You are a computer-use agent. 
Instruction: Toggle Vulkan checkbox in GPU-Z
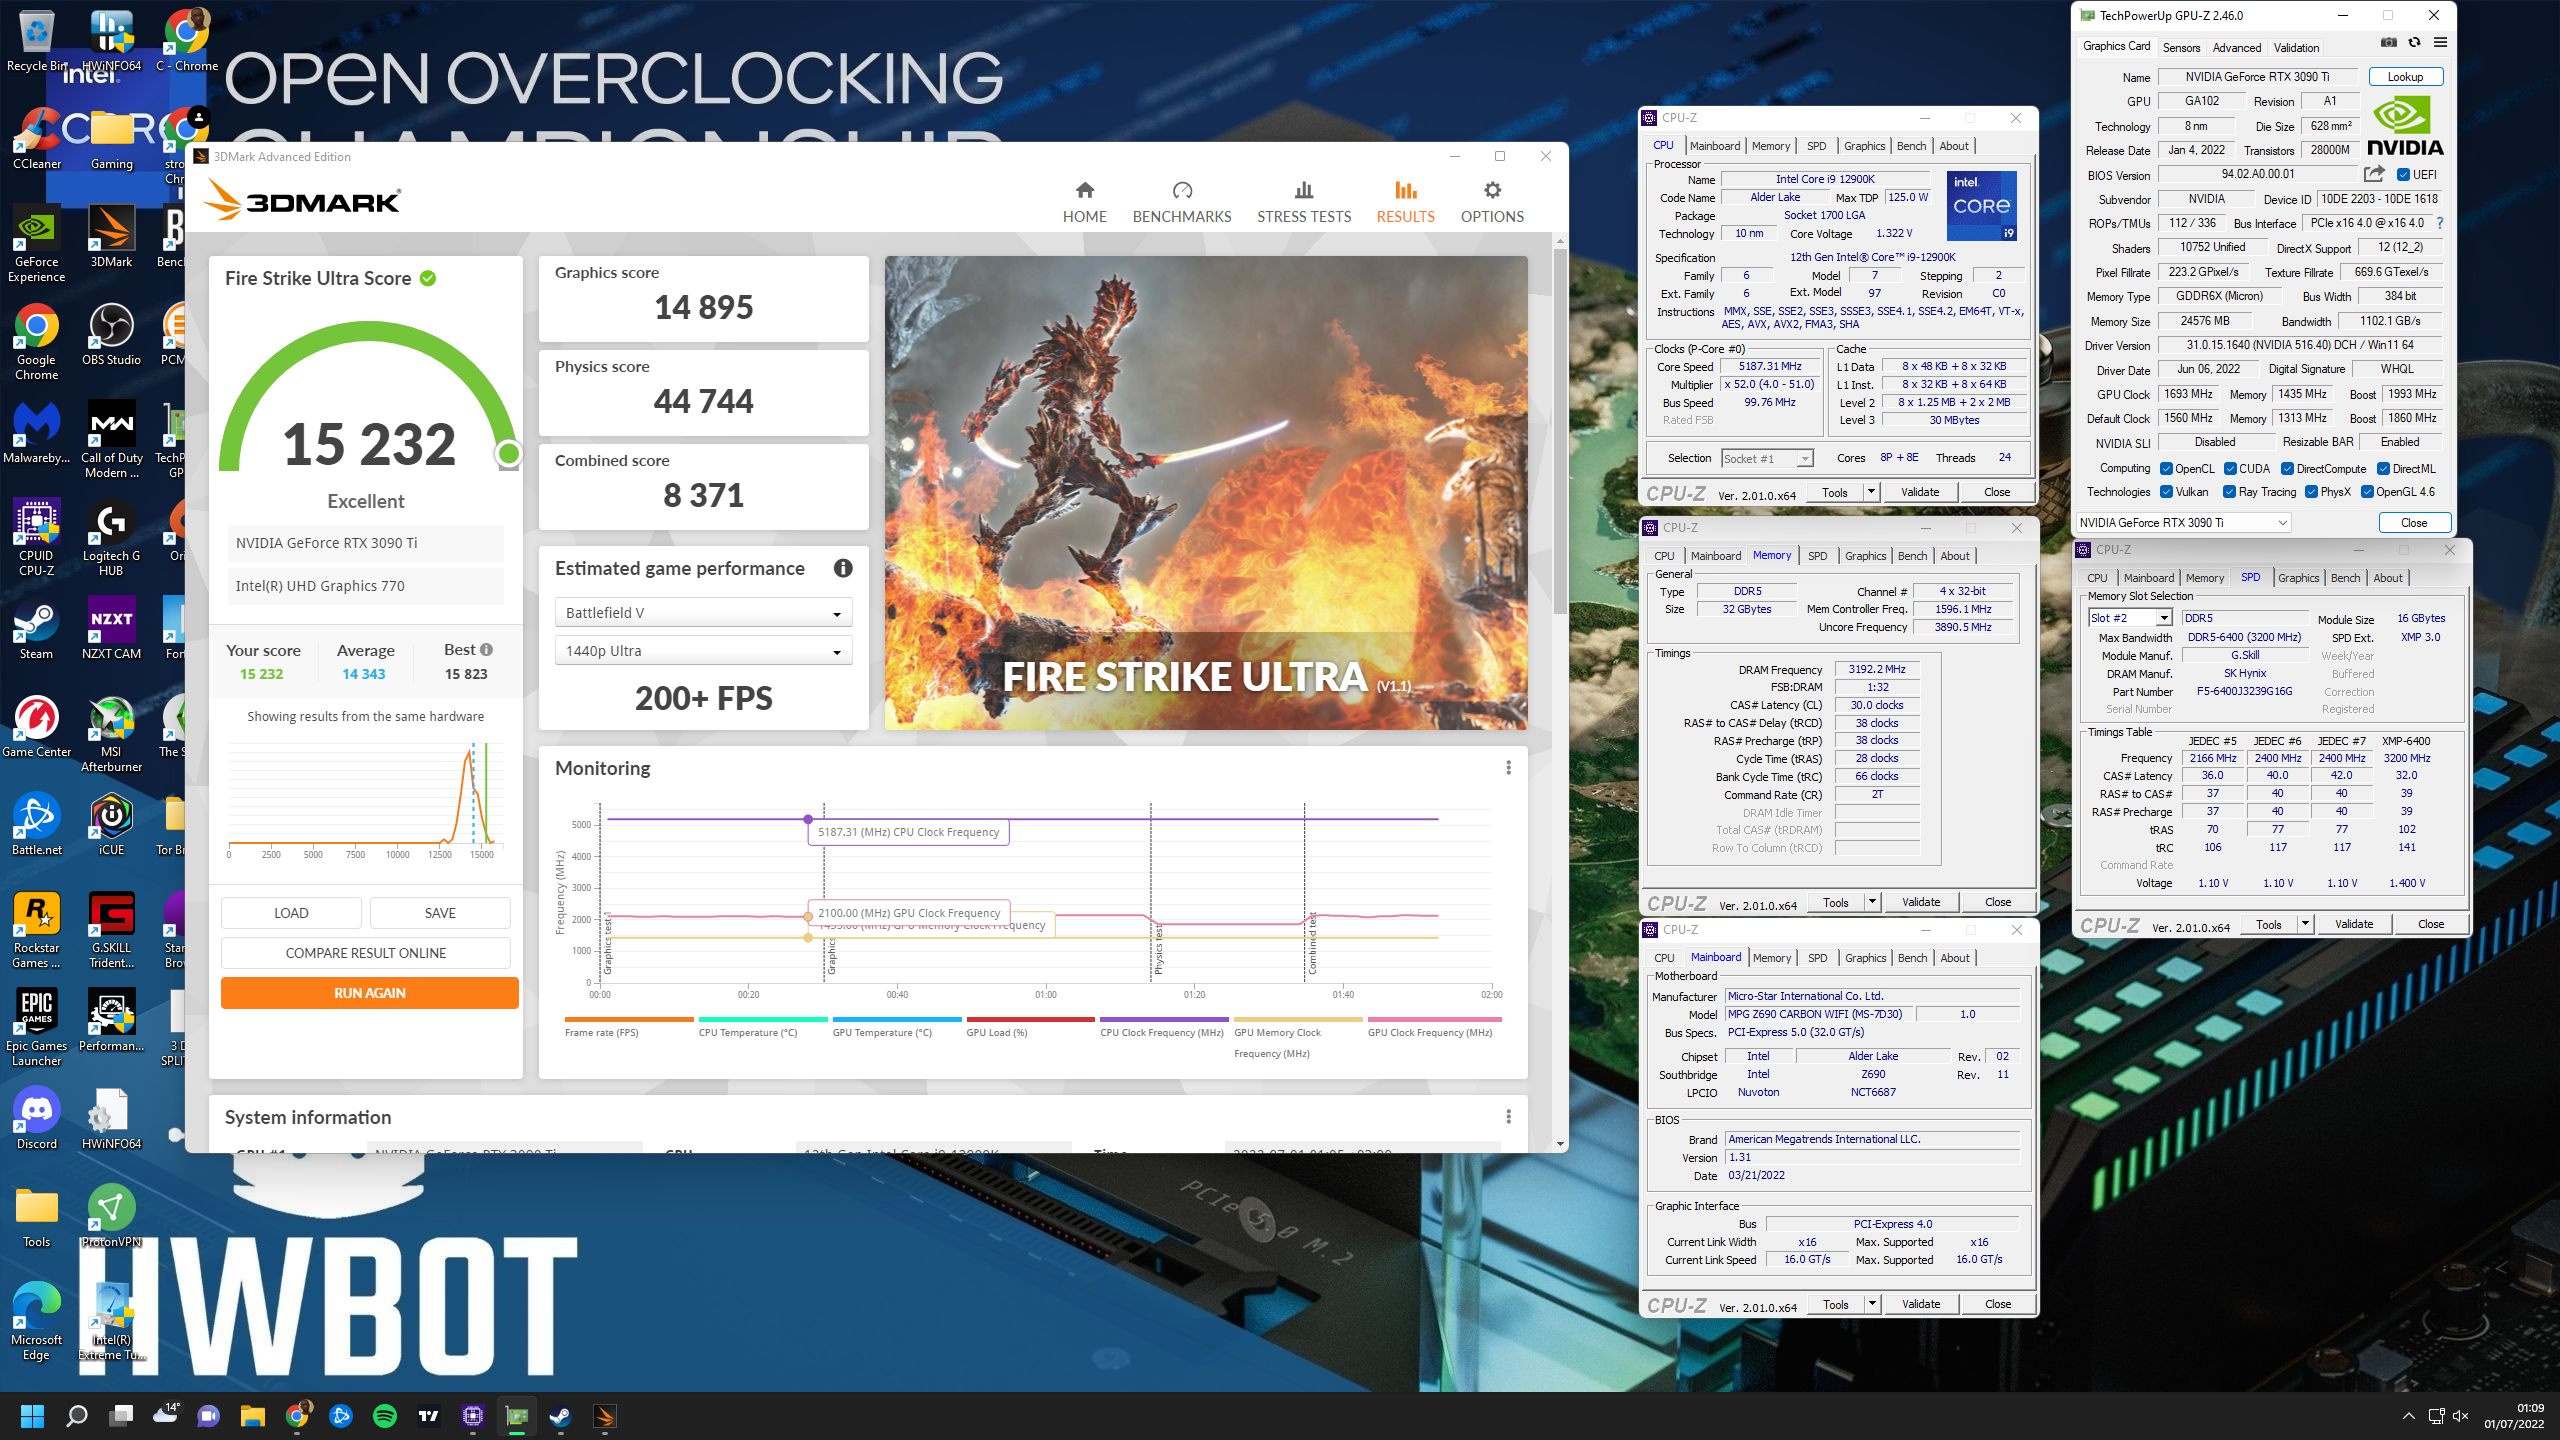tap(2166, 492)
